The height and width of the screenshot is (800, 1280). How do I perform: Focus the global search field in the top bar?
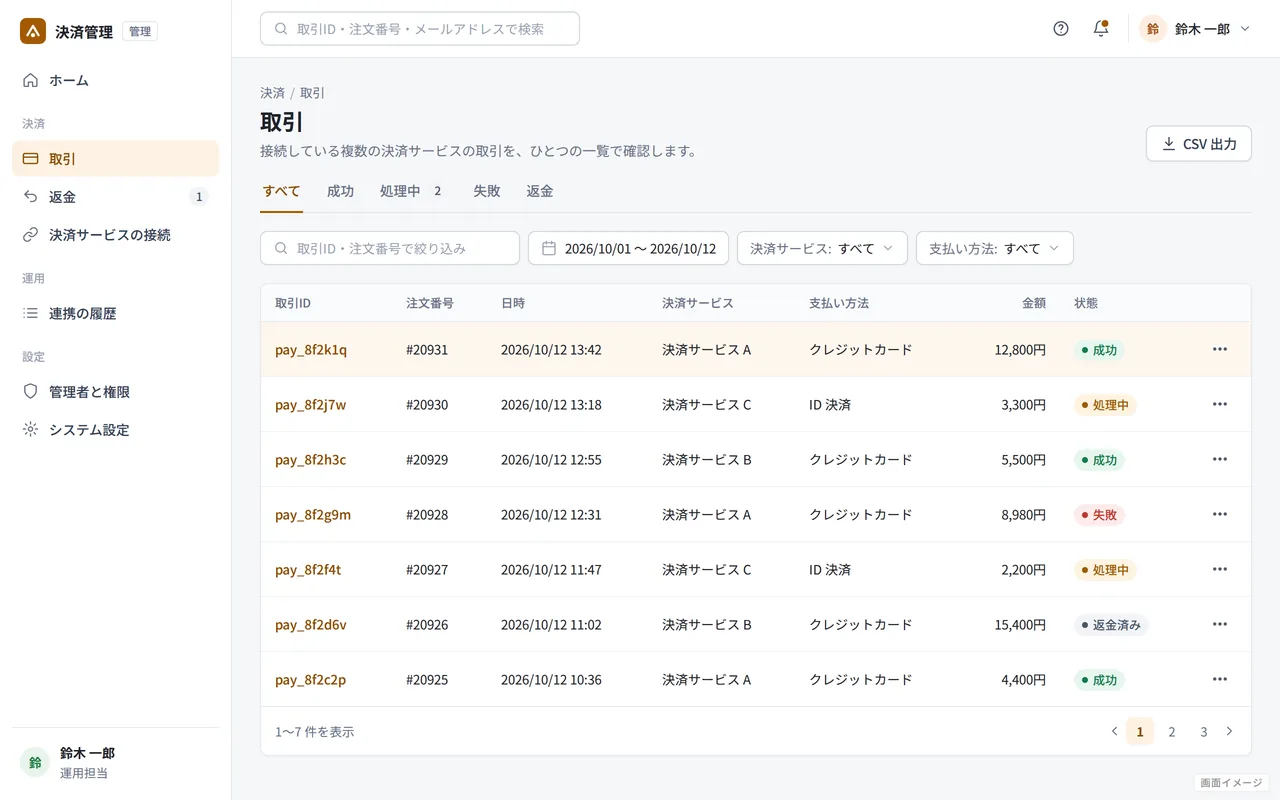coord(420,29)
